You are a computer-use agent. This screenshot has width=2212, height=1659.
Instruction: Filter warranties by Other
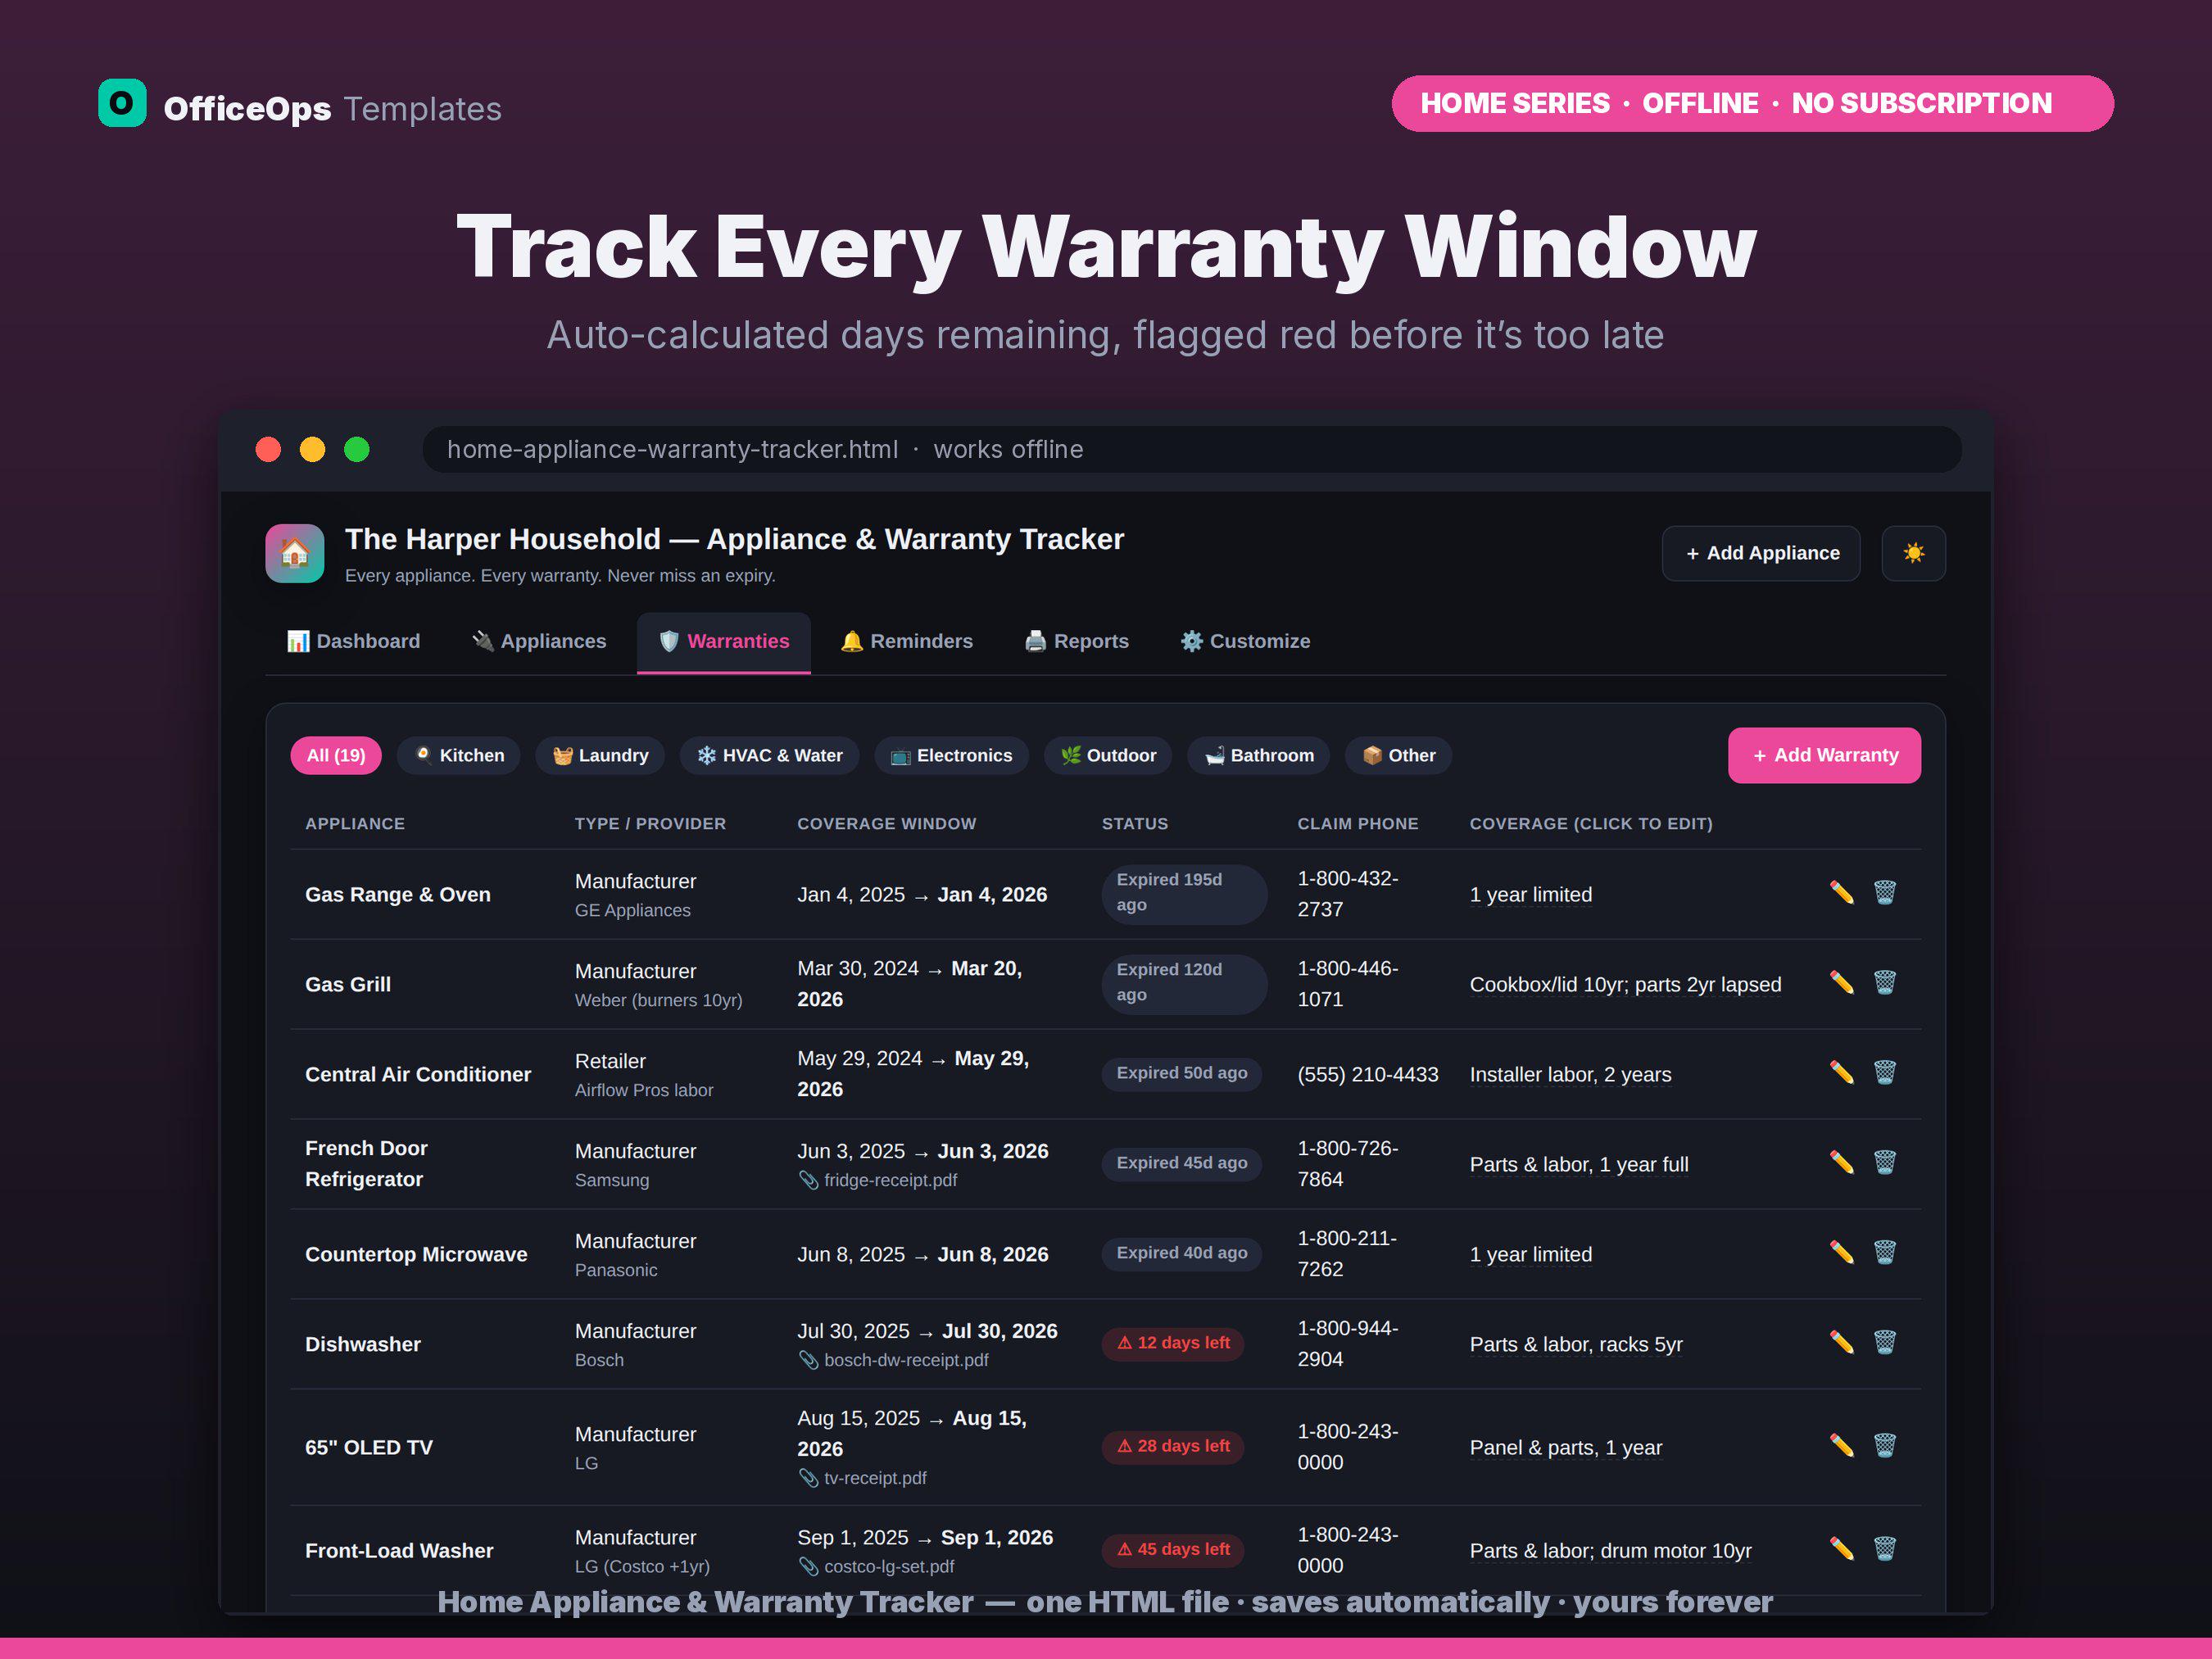pyautogui.click(x=1398, y=755)
